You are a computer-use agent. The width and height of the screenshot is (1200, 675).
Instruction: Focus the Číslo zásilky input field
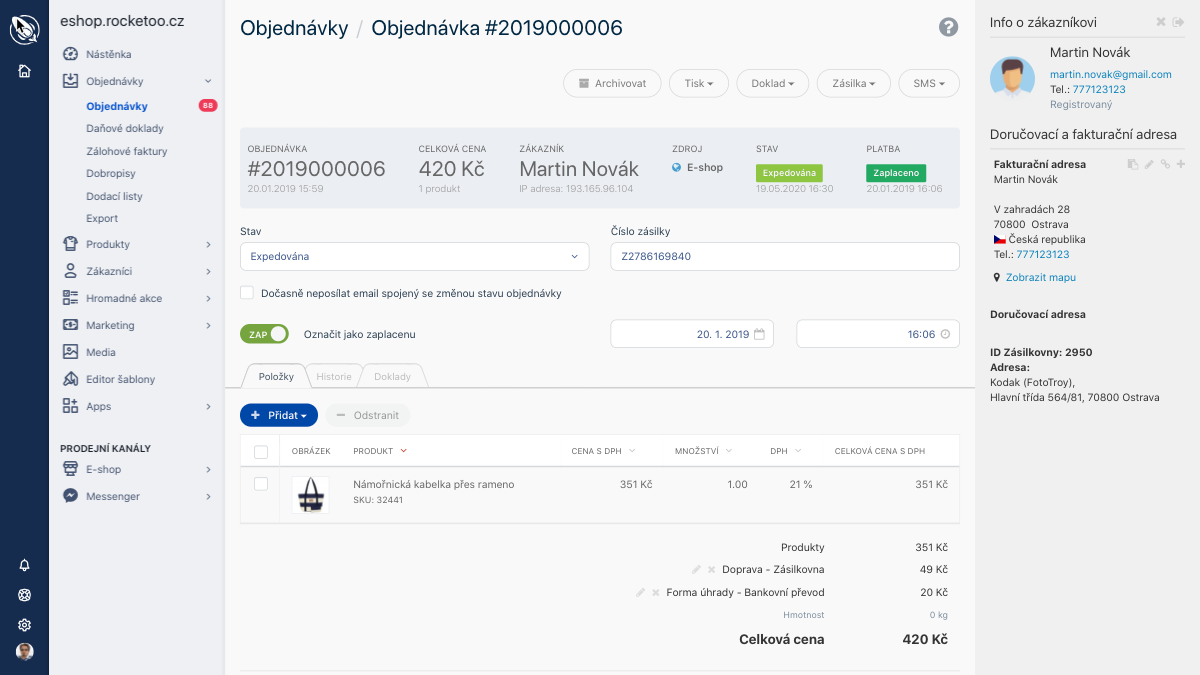click(785, 256)
